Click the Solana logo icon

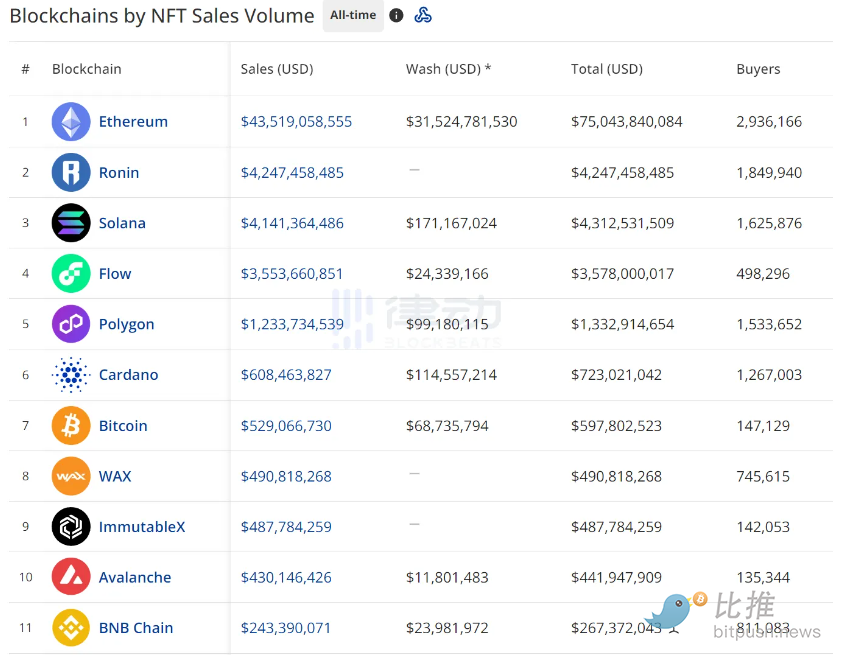71,223
